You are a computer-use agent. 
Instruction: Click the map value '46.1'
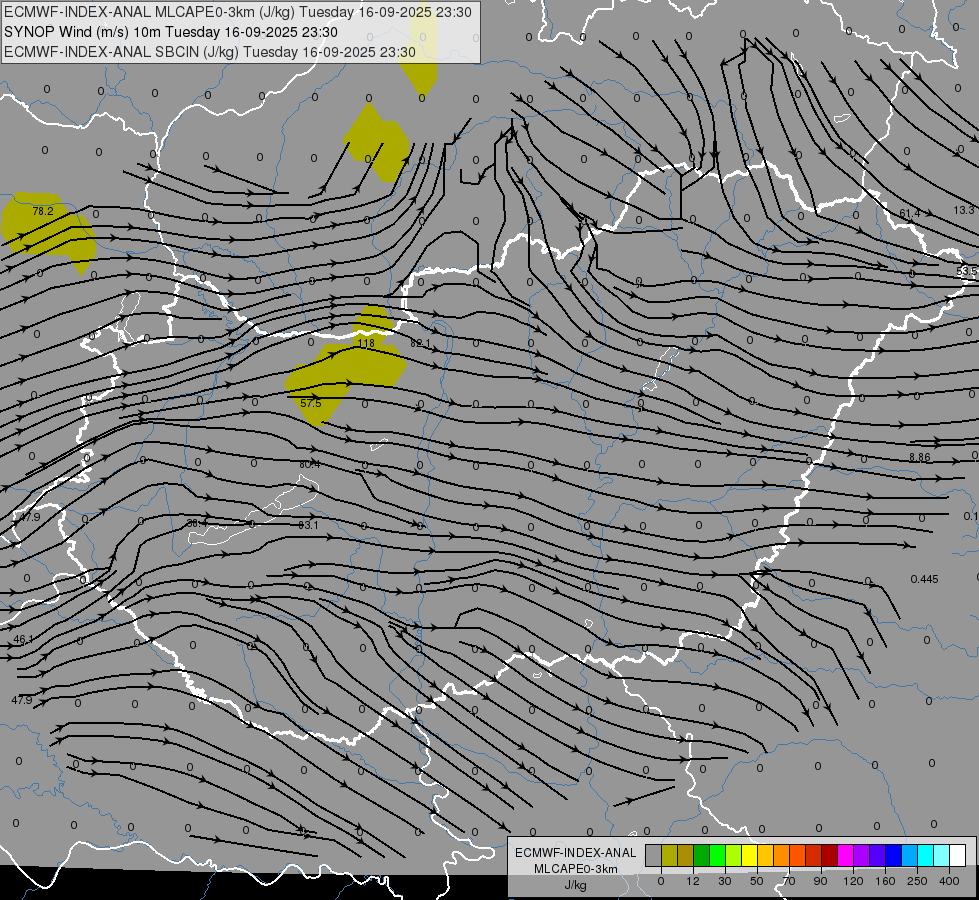click(24, 640)
